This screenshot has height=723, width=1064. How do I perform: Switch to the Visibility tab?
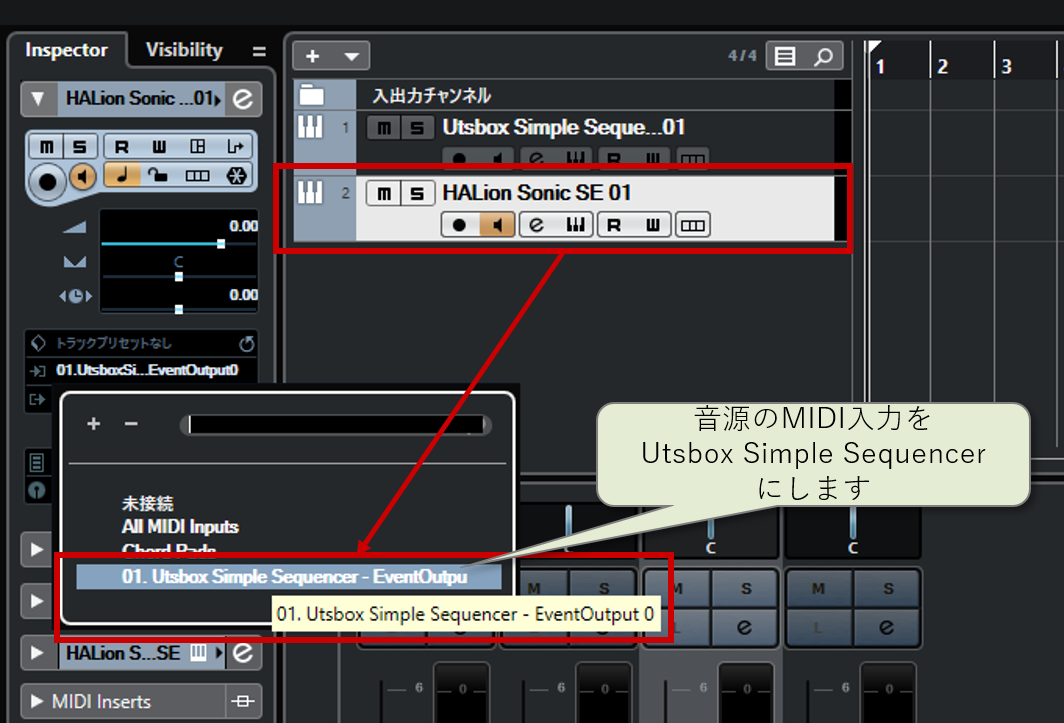(x=184, y=50)
